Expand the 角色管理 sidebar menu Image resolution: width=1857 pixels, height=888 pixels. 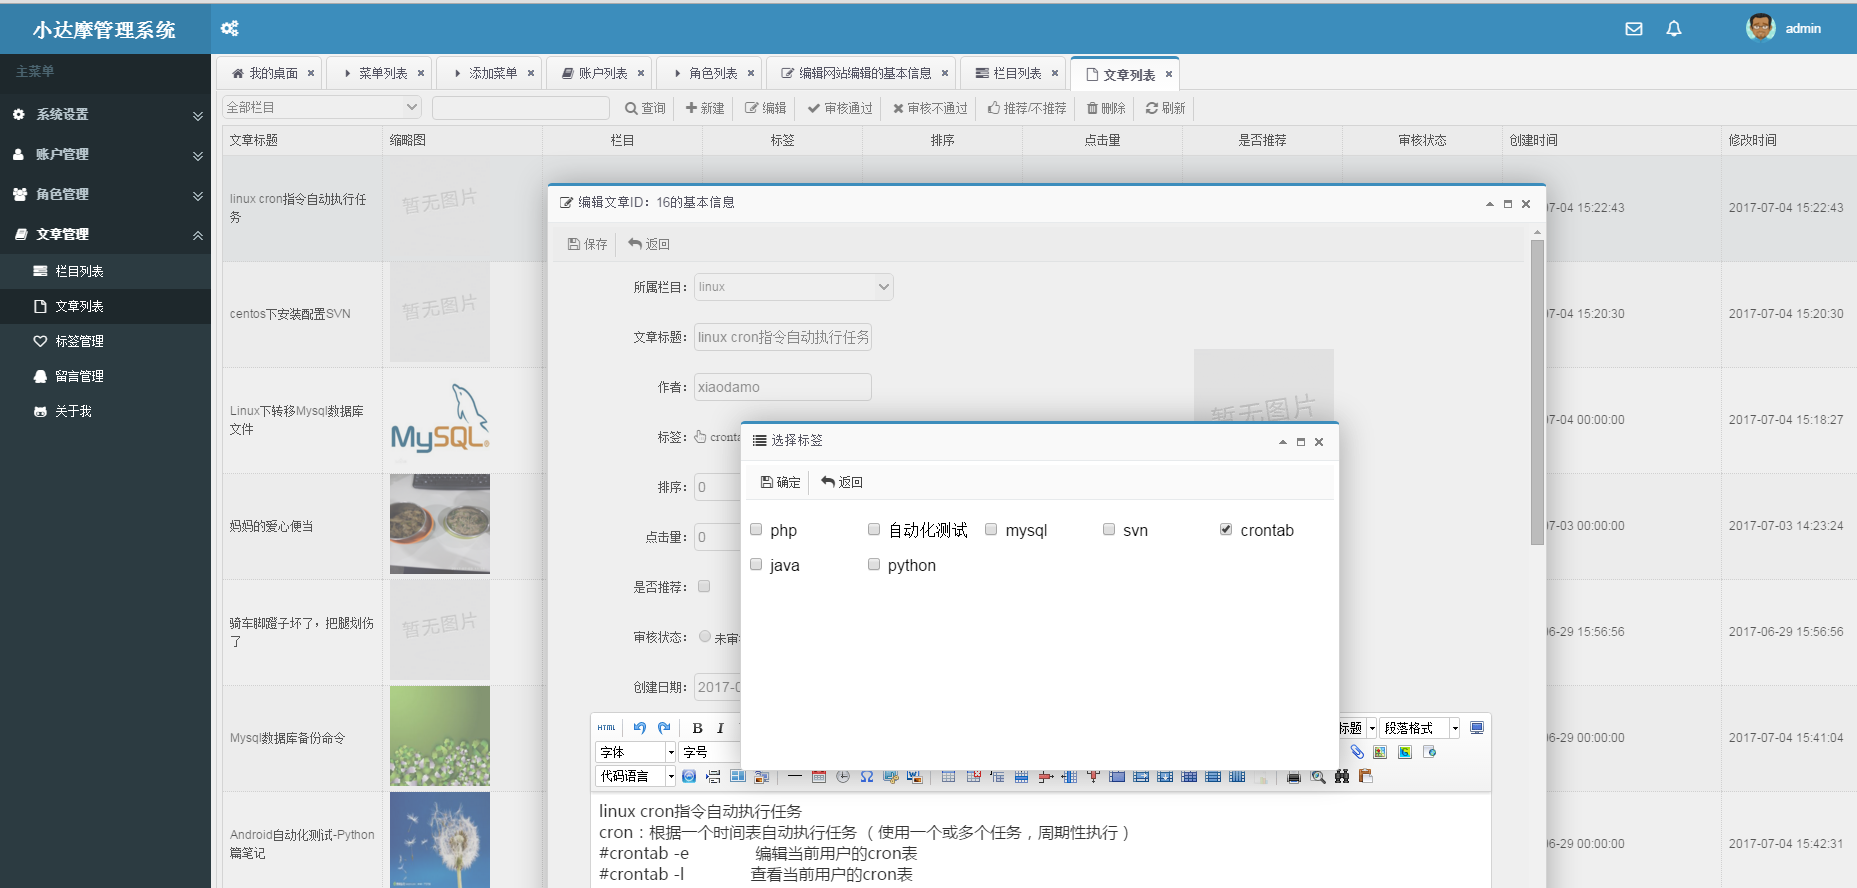pos(105,194)
